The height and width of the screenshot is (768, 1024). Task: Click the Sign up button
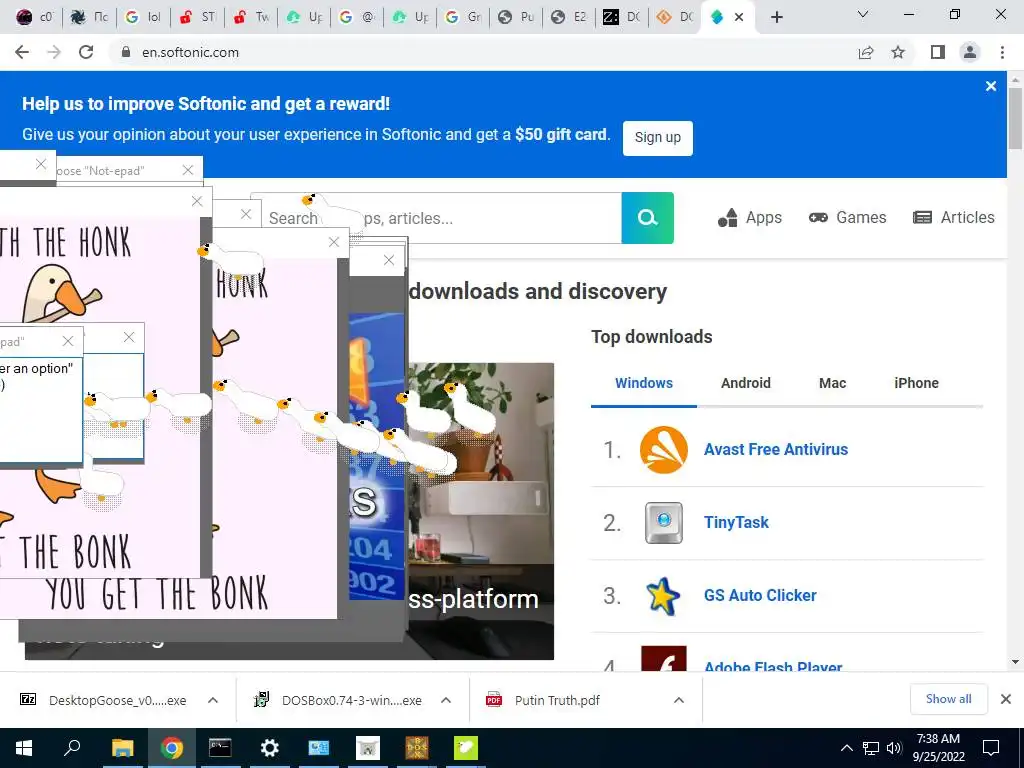click(658, 138)
